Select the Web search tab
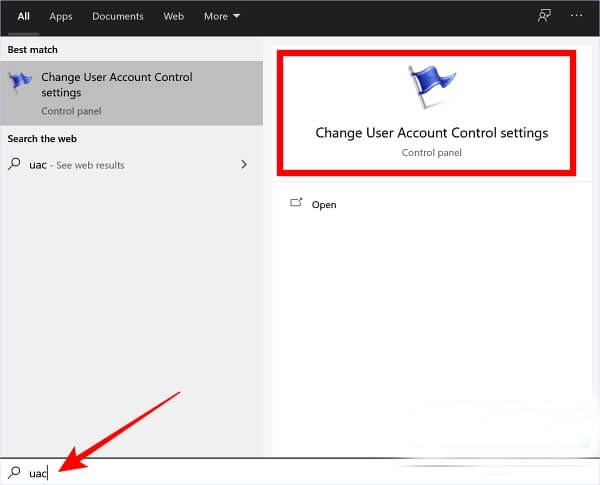The image size is (600, 485). pos(173,16)
